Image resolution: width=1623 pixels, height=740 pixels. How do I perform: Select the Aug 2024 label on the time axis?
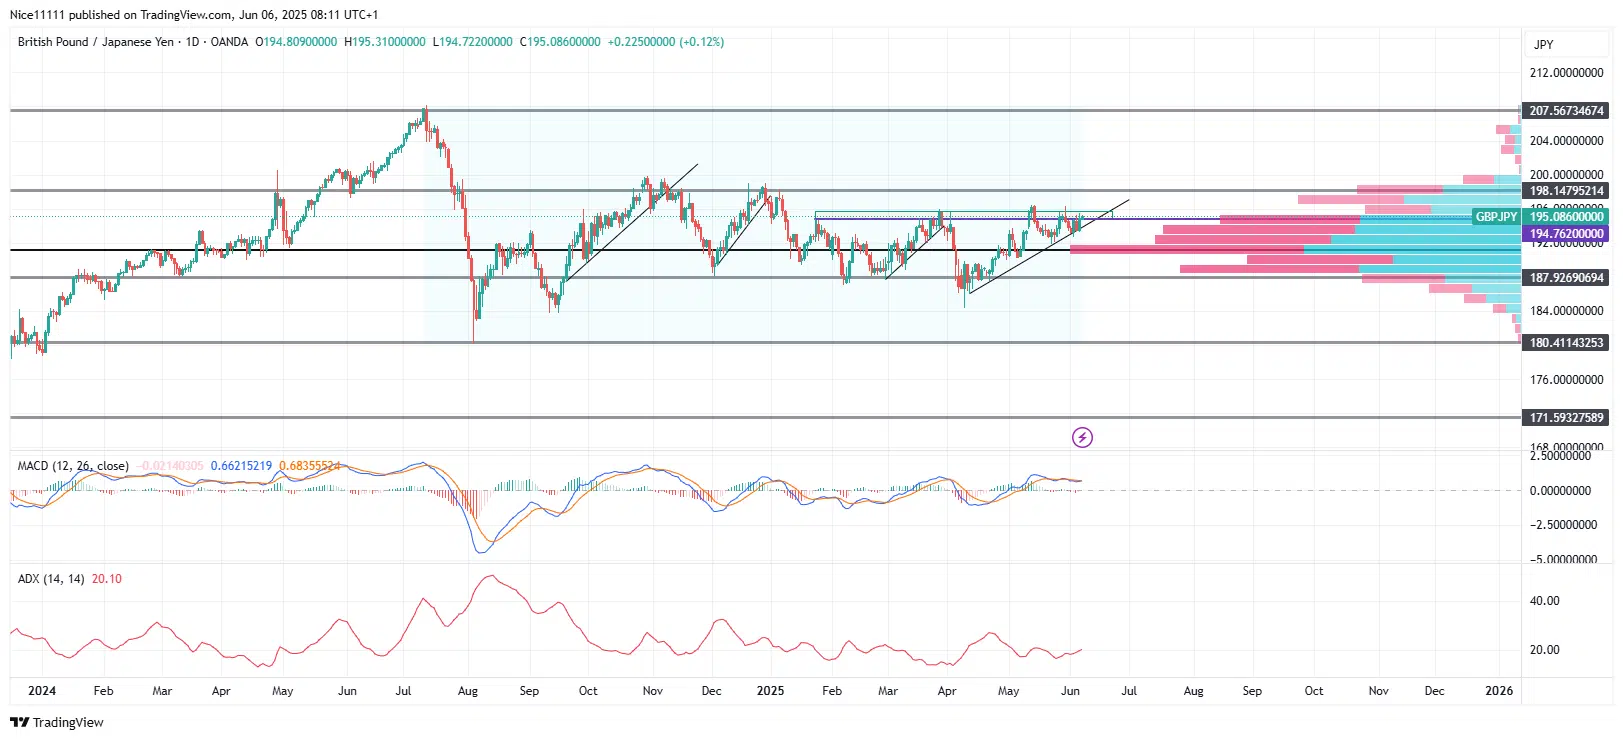point(467,691)
